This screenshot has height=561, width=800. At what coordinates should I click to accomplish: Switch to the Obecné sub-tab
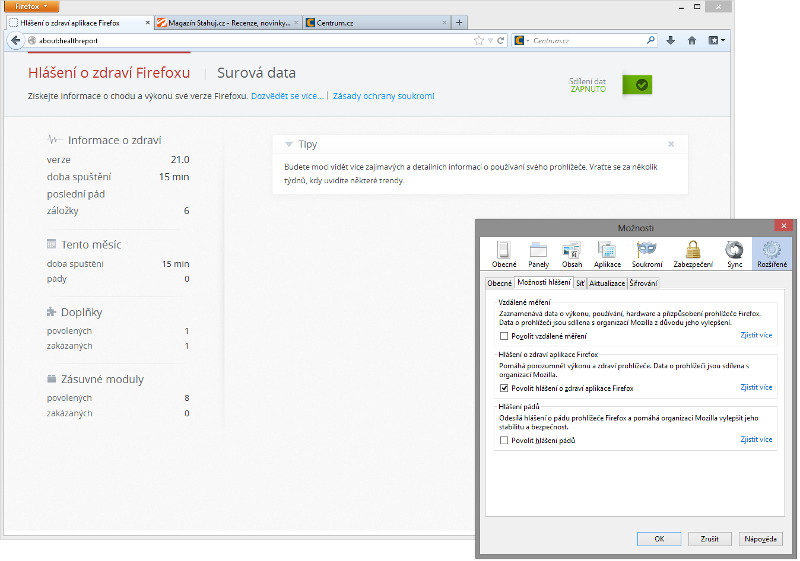(x=499, y=283)
